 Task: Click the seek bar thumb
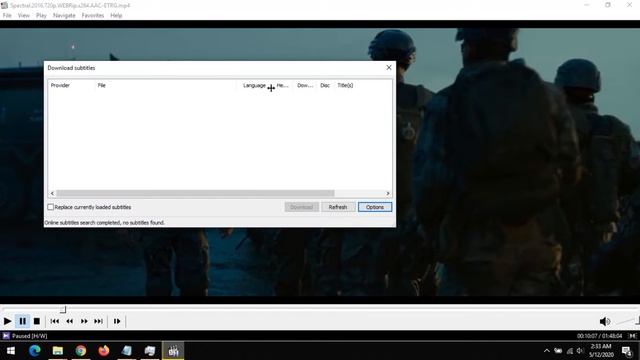coord(63,310)
